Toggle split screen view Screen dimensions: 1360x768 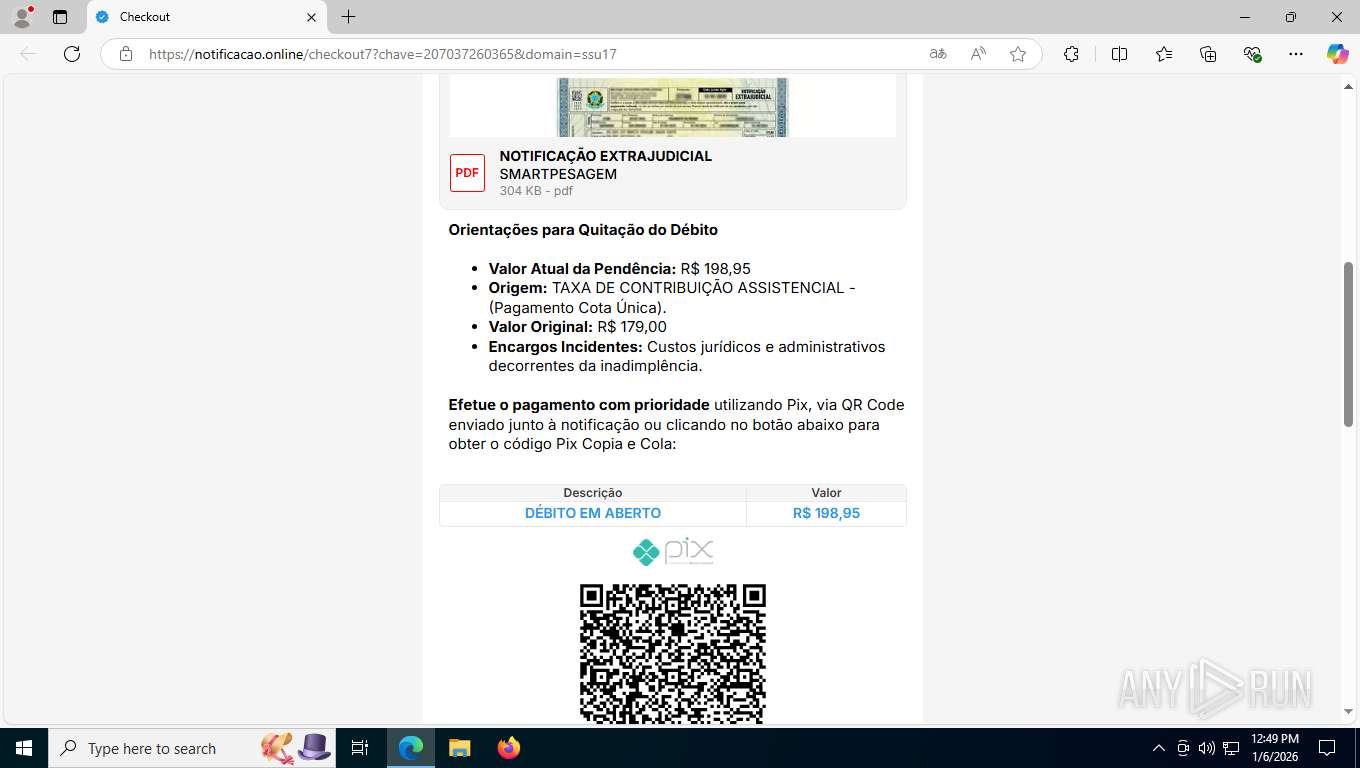tap(1119, 54)
